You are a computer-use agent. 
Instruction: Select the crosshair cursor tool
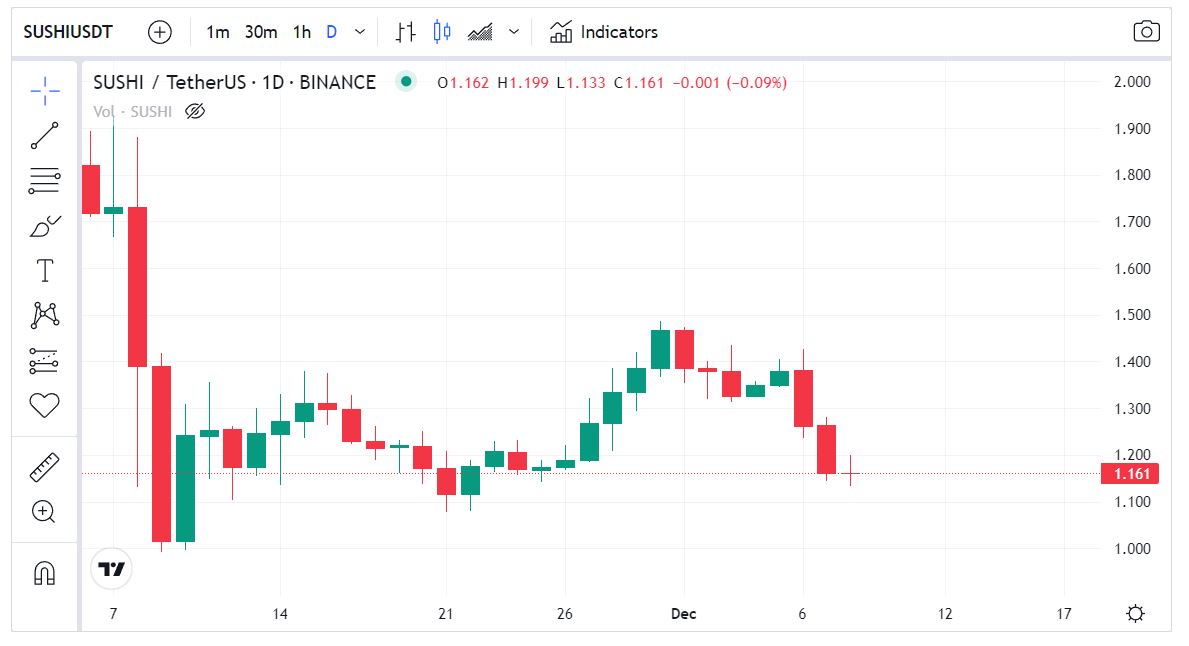pyautogui.click(x=45, y=91)
